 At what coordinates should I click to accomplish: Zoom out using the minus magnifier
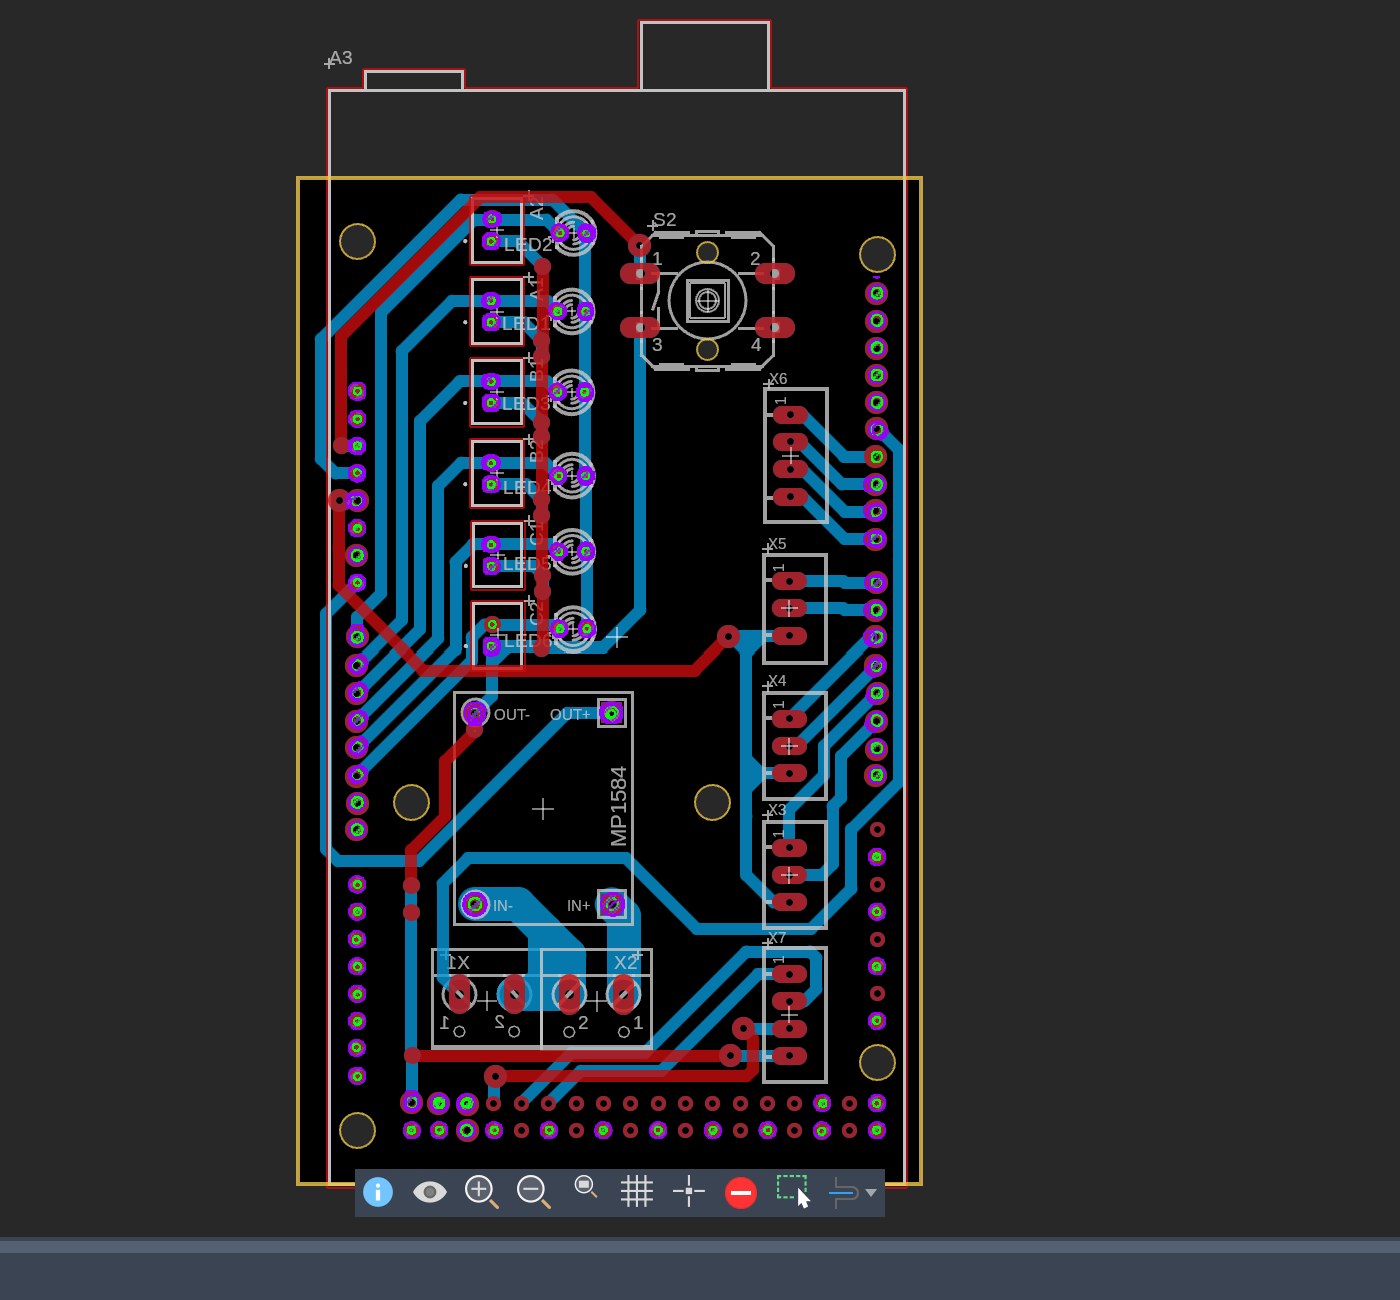[x=534, y=1192]
